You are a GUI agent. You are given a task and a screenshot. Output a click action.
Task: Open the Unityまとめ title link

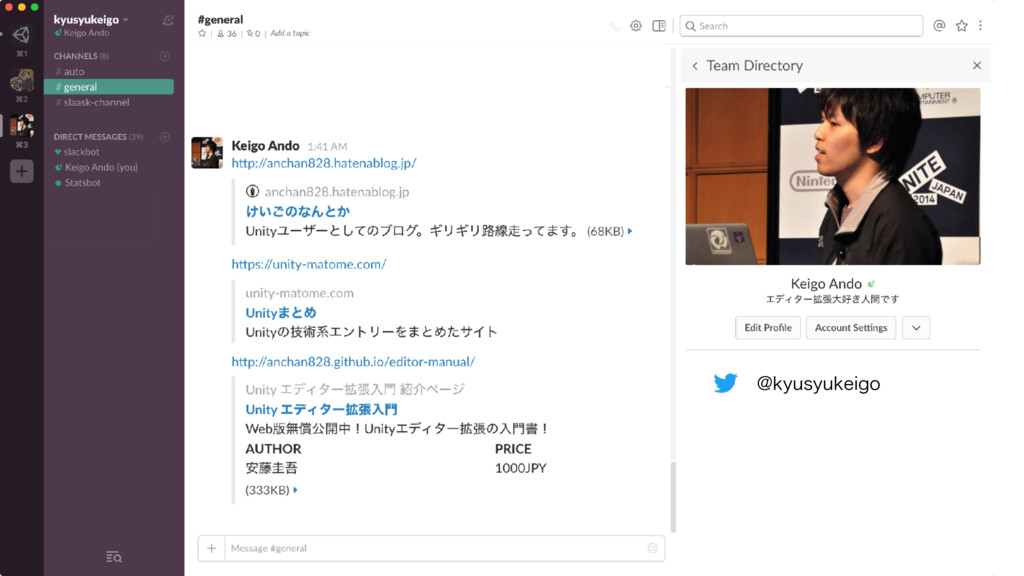pos(281,313)
